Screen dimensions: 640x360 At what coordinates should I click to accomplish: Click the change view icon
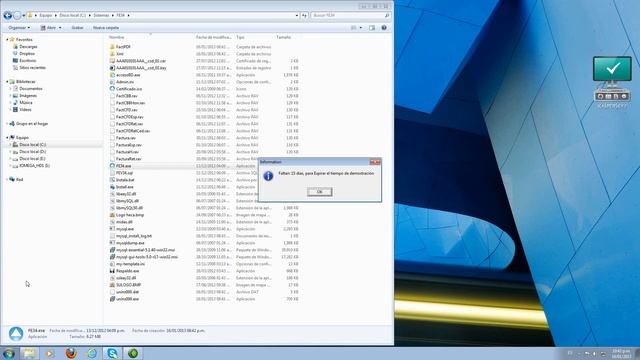tap(353, 28)
